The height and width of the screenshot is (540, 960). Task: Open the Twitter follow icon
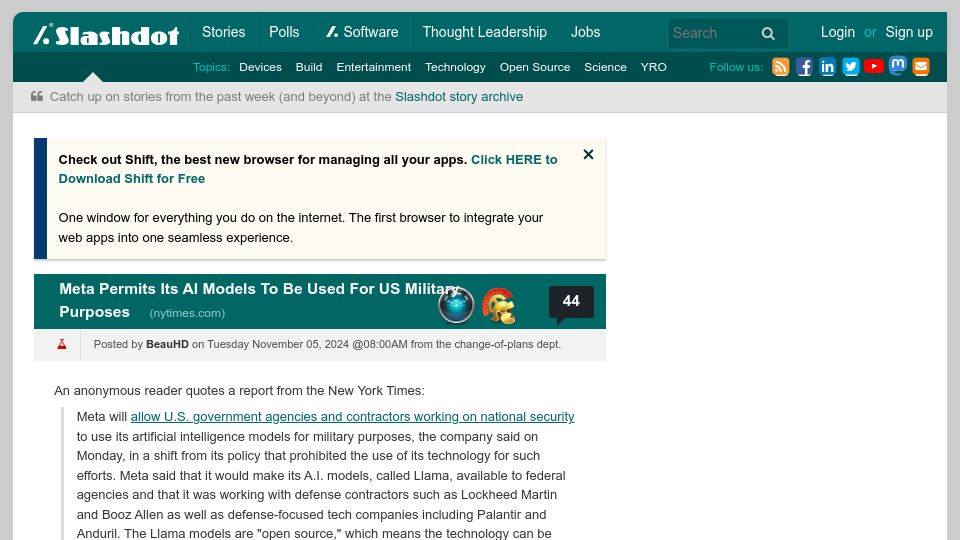(850, 67)
